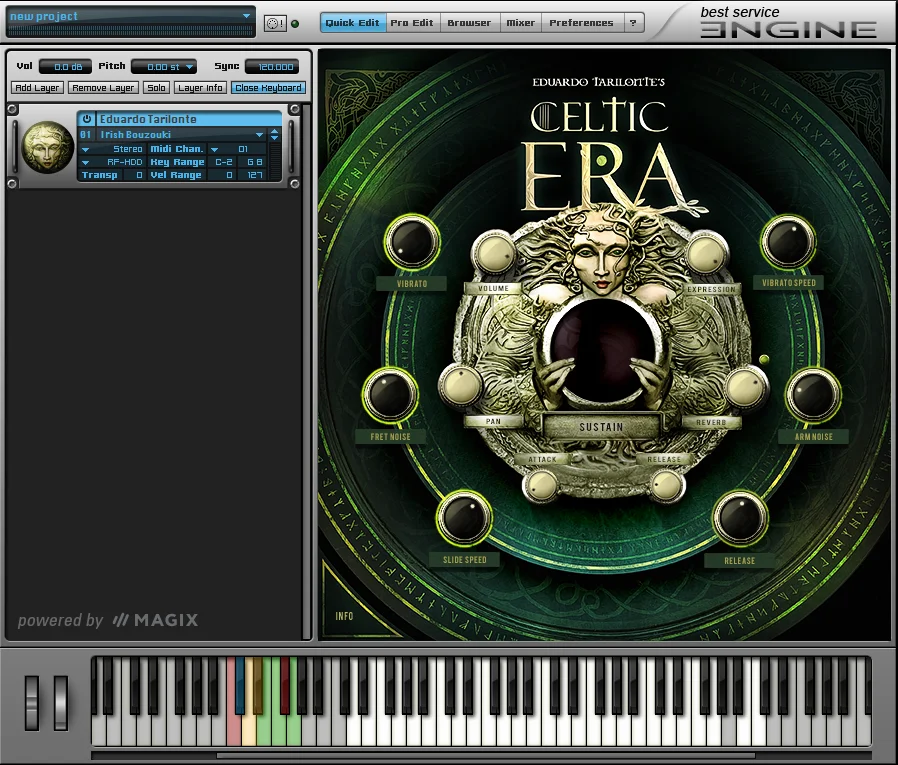
Task: Open the Preferences tab
Action: point(581,23)
